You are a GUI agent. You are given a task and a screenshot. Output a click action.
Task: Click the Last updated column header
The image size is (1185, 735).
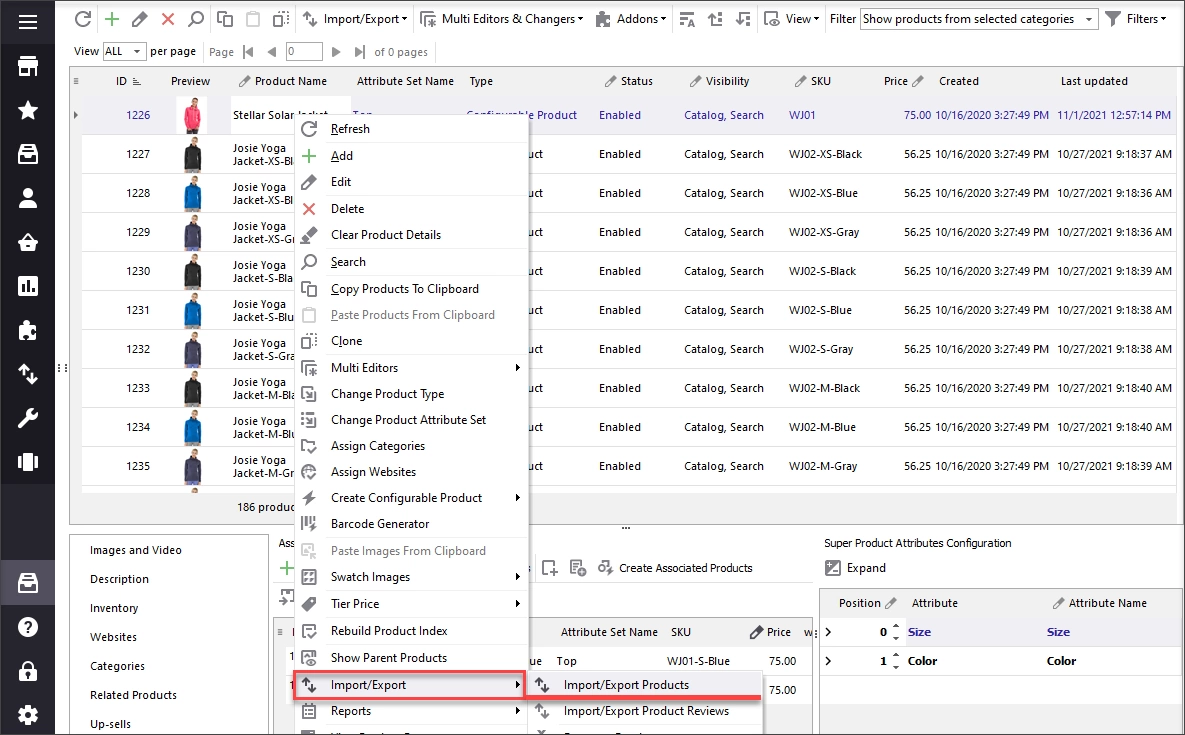pos(1094,81)
